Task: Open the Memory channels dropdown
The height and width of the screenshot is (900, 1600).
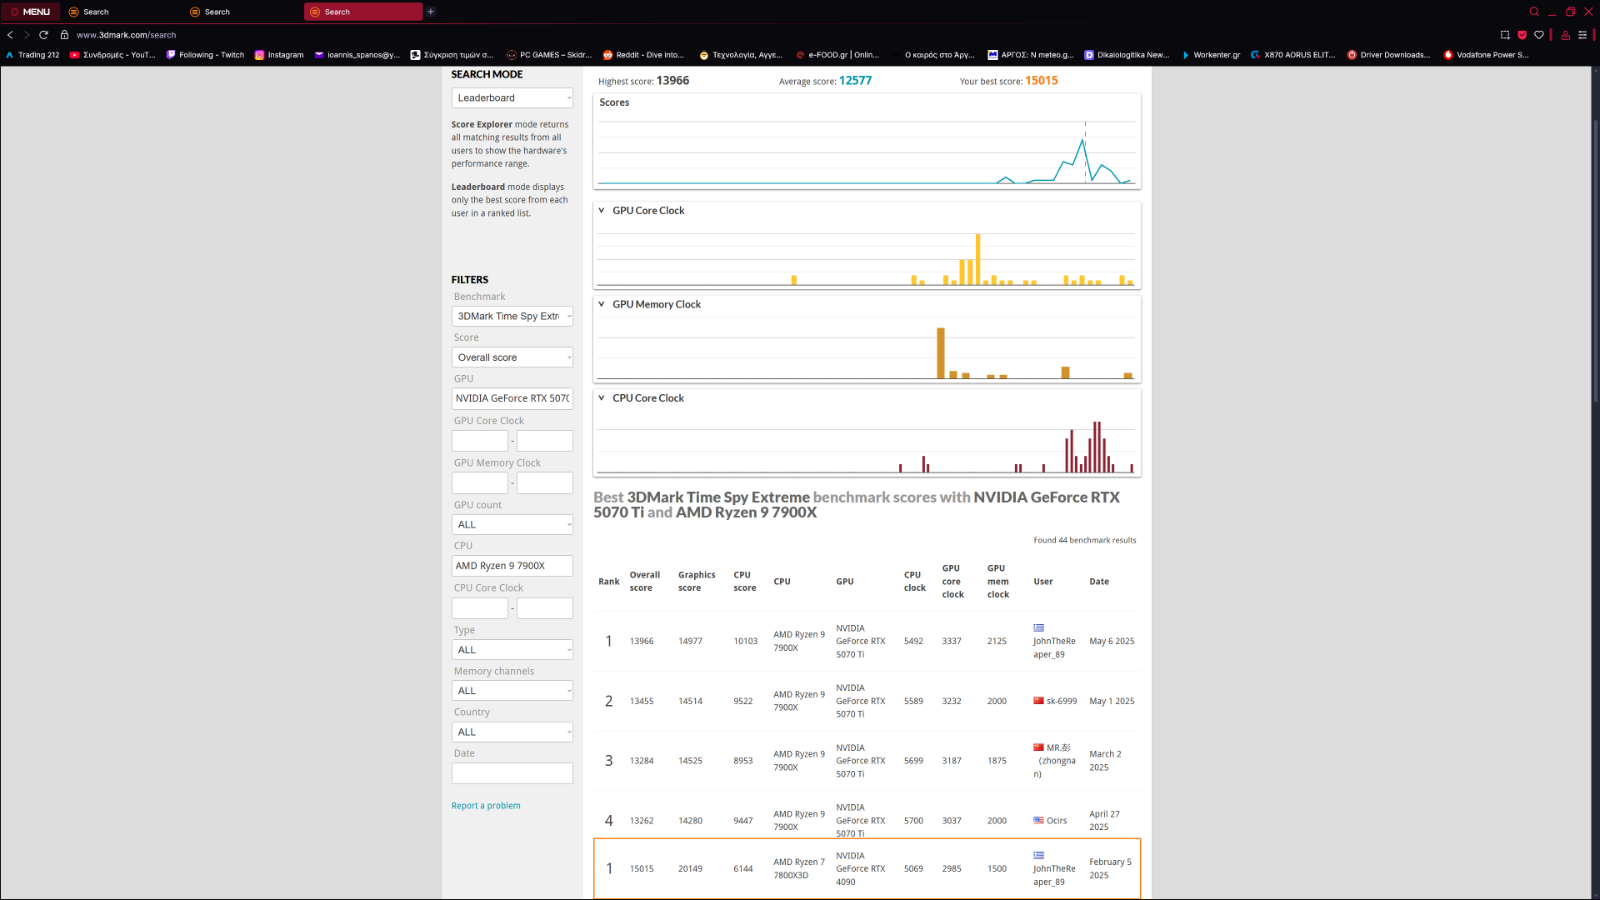Action: [x=512, y=691]
